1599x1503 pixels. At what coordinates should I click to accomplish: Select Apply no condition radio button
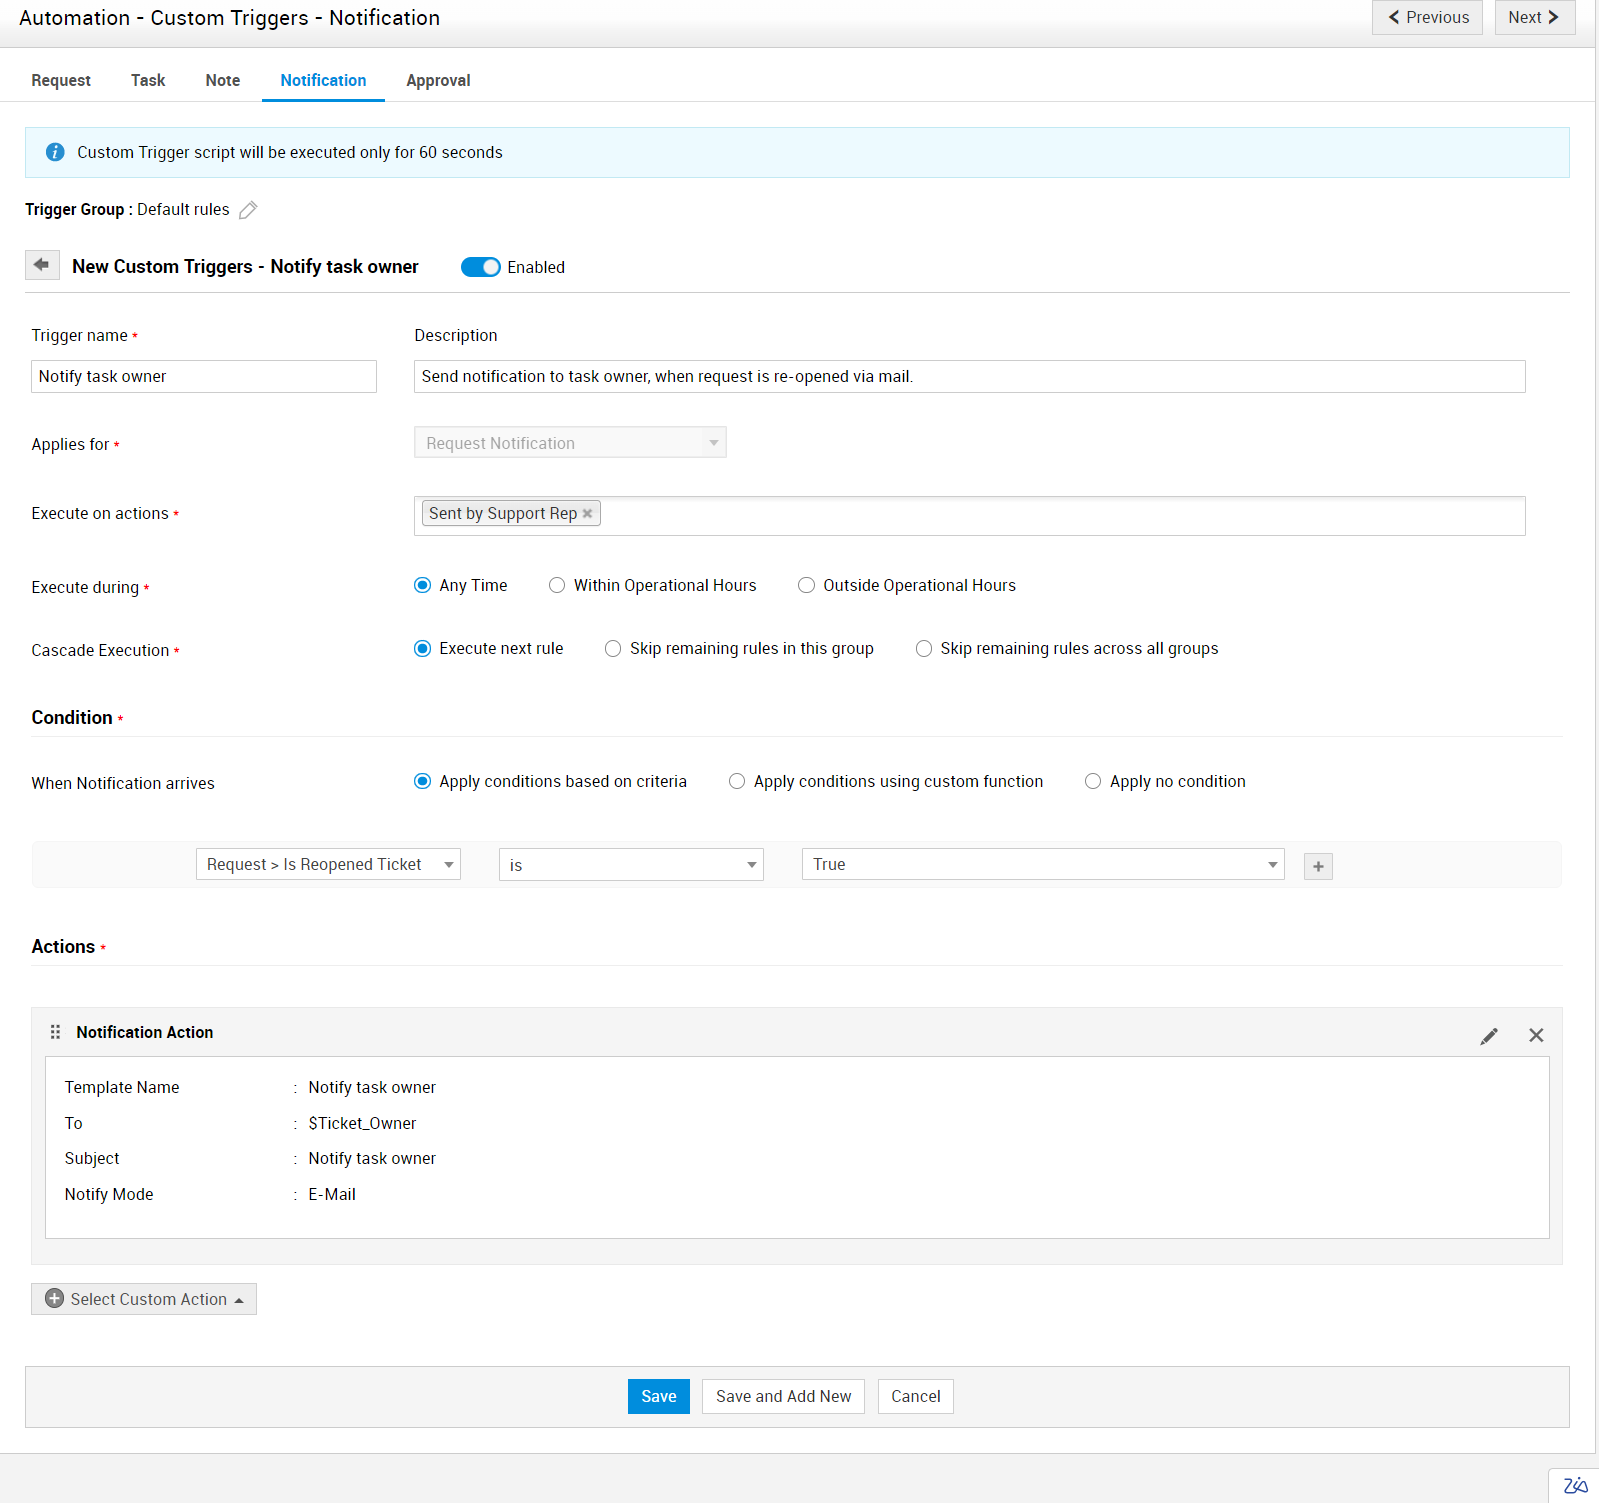tap(1093, 782)
